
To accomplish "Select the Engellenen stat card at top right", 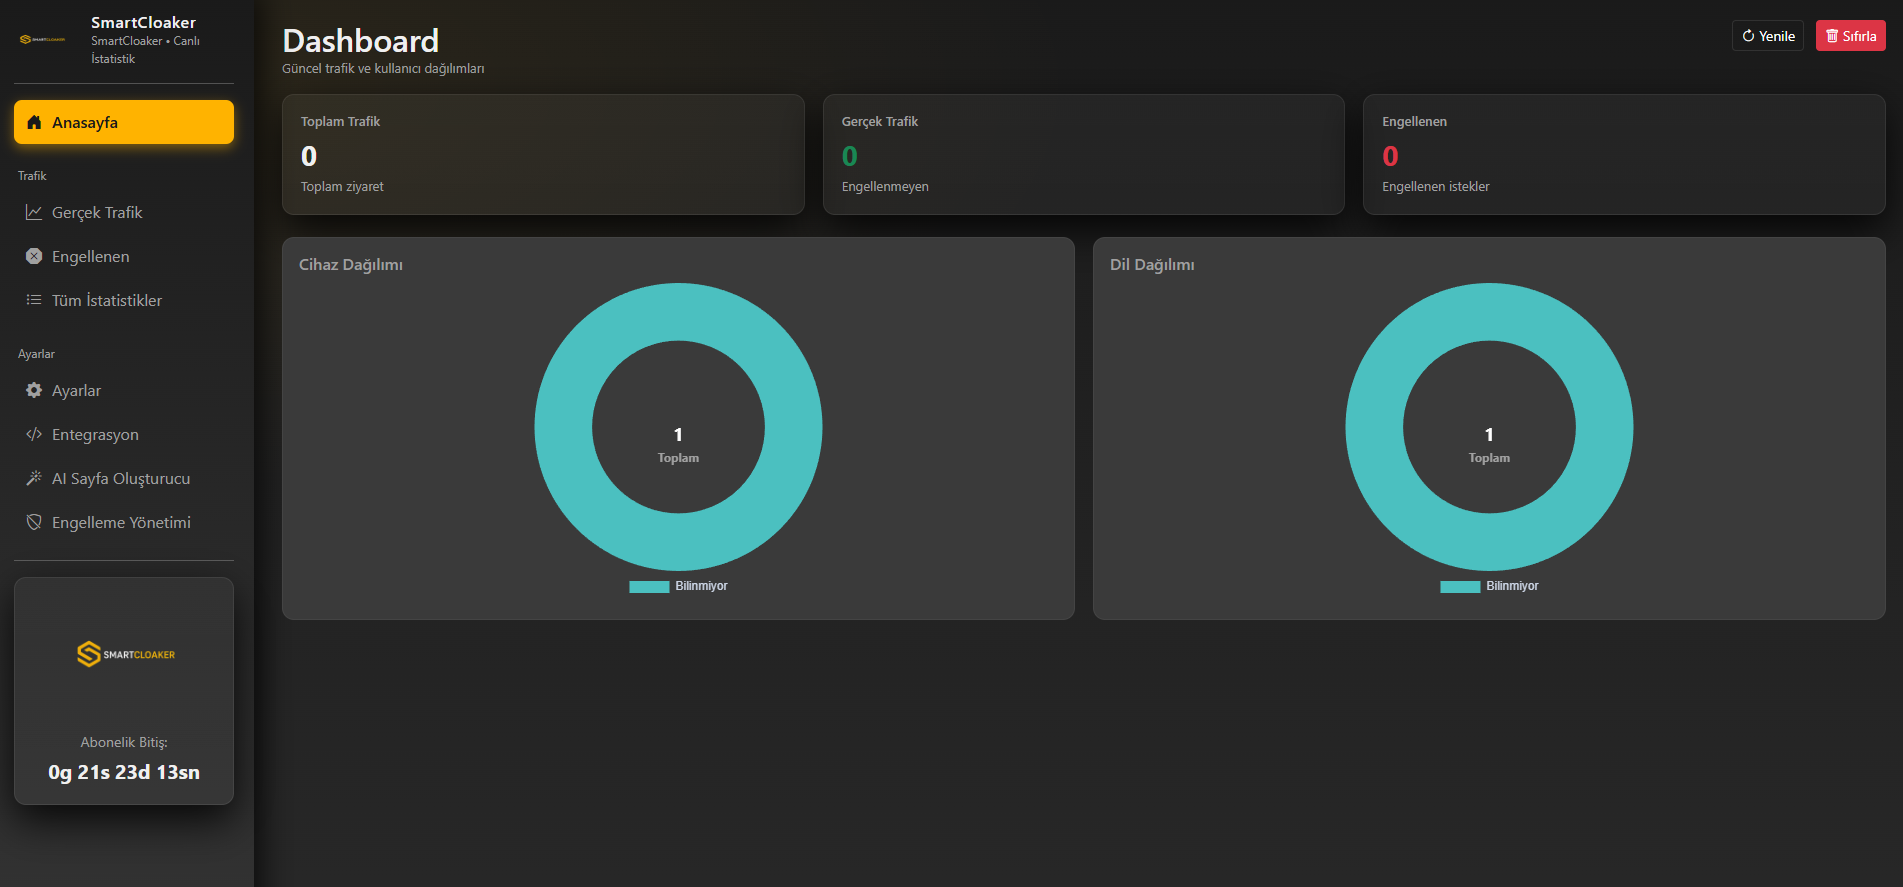I will pyautogui.click(x=1623, y=154).
